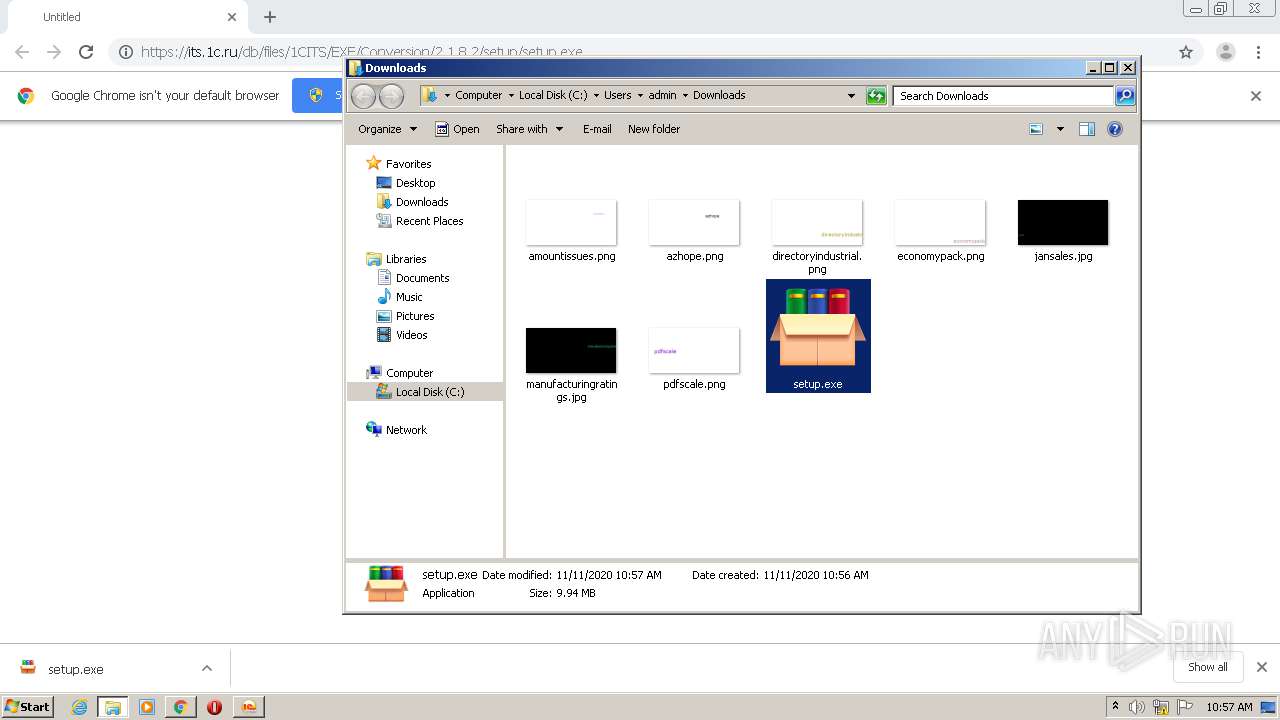Select Downloads under Favorites

tap(422, 202)
